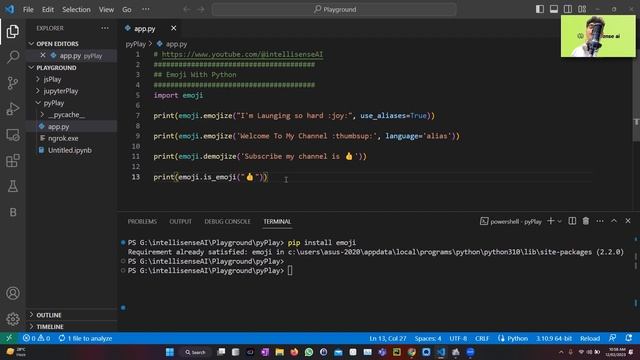Switch to the Terminal panel tab

pyautogui.click(x=277, y=221)
